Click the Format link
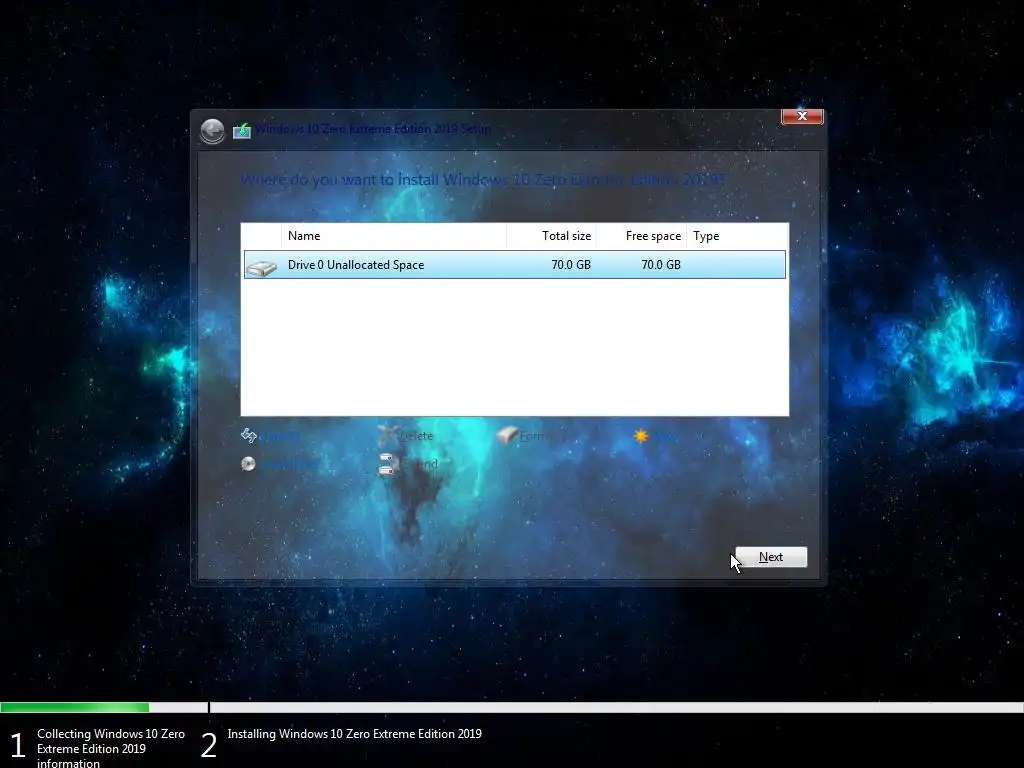Image resolution: width=1024 pixels, height=768 pixels. (x=539, y=436)
